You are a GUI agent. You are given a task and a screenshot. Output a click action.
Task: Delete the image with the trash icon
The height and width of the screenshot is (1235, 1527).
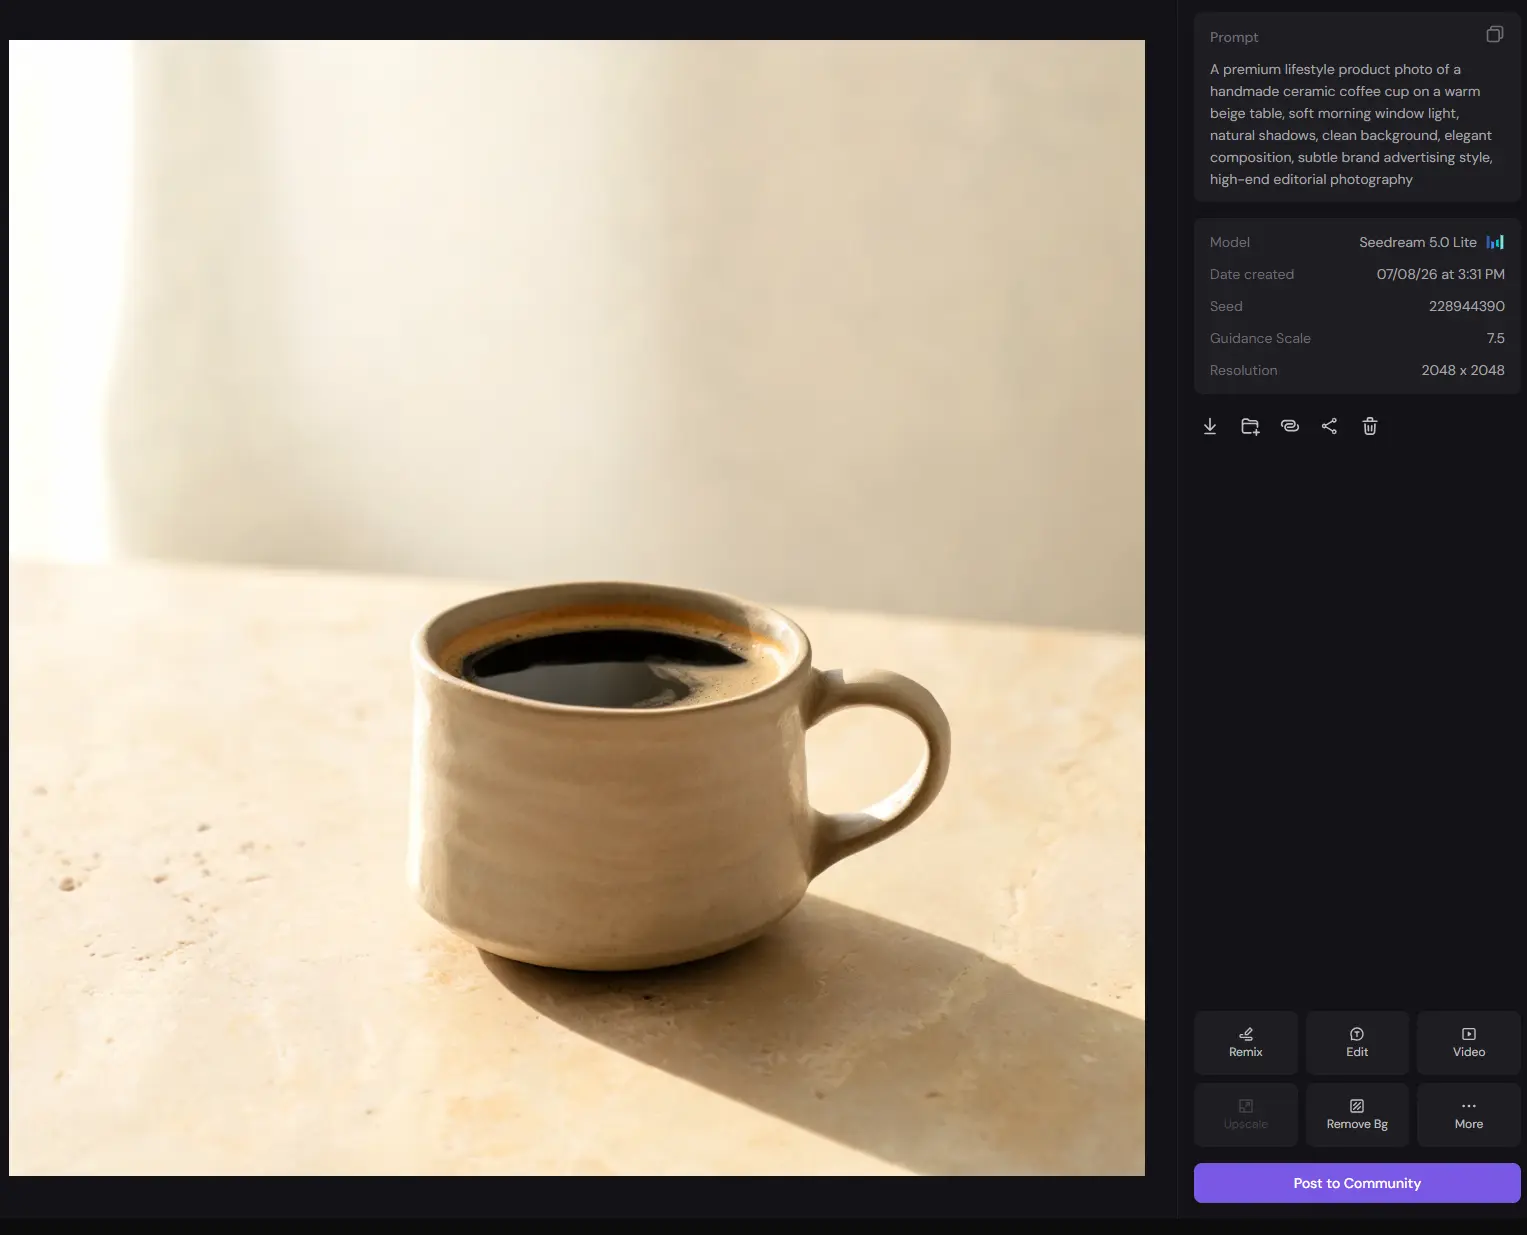(x=1370, y=427)
